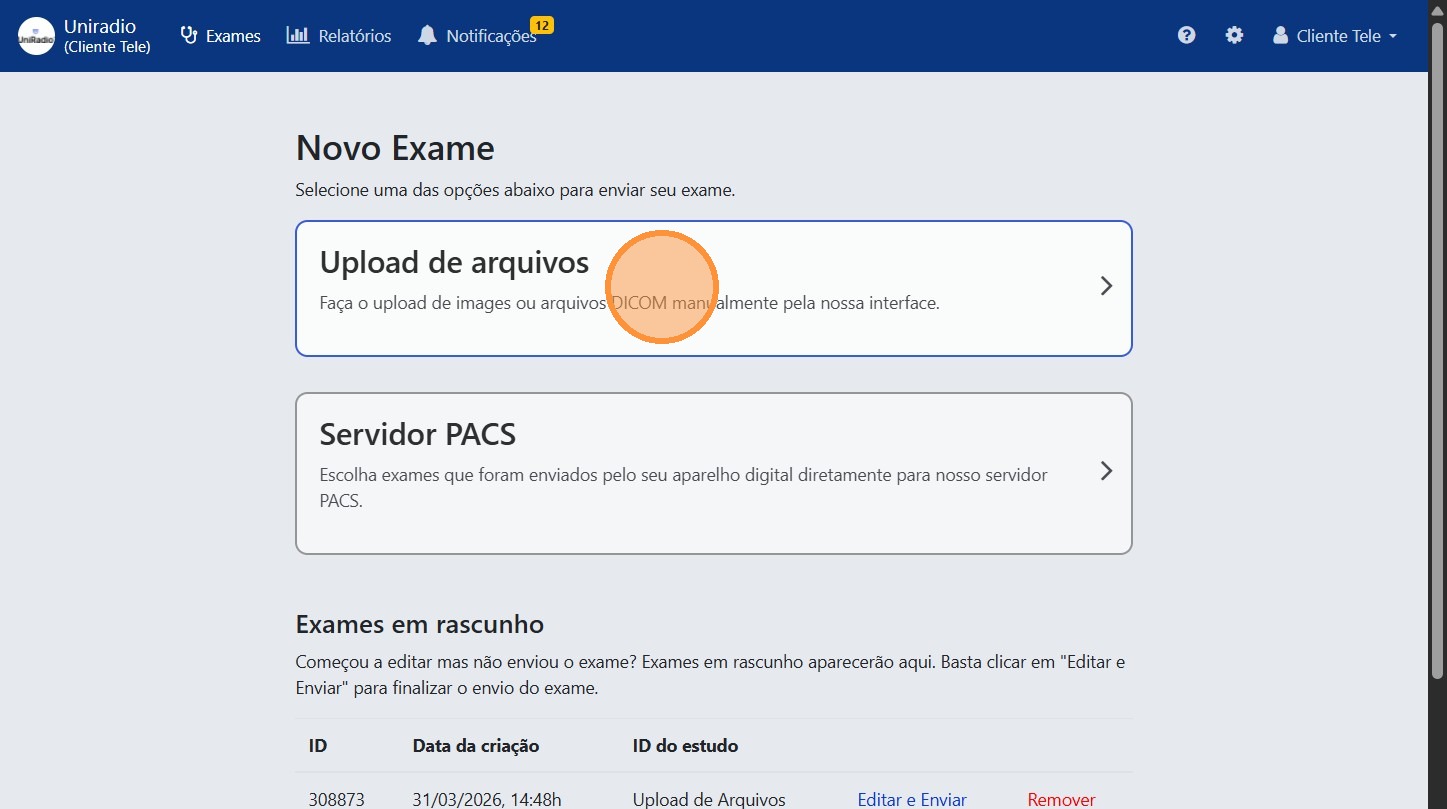Click the Relatórios bar chart icon
Screen dimensions: 1447x809
[297, 35]
